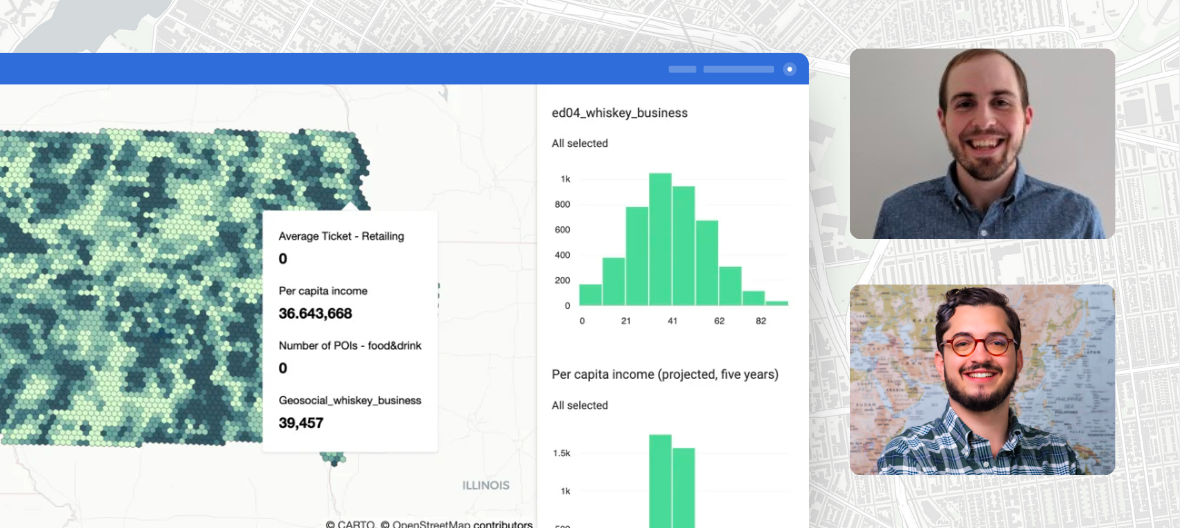Open the CARTO attribution link
Screen dimensions: 1180x528
[349, 524]
